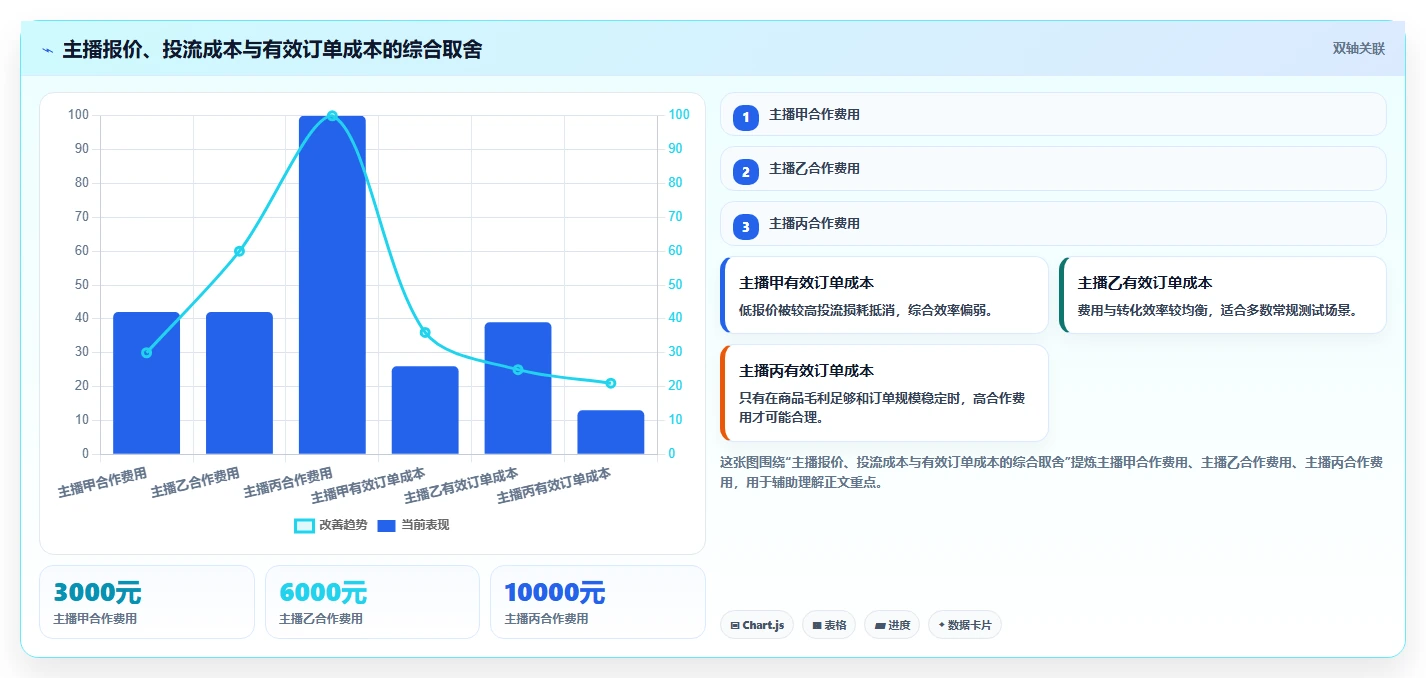Click the tallest bar 主播丙合作费用
This screenshot has width=1426, height=678.
tap(332, 285)
